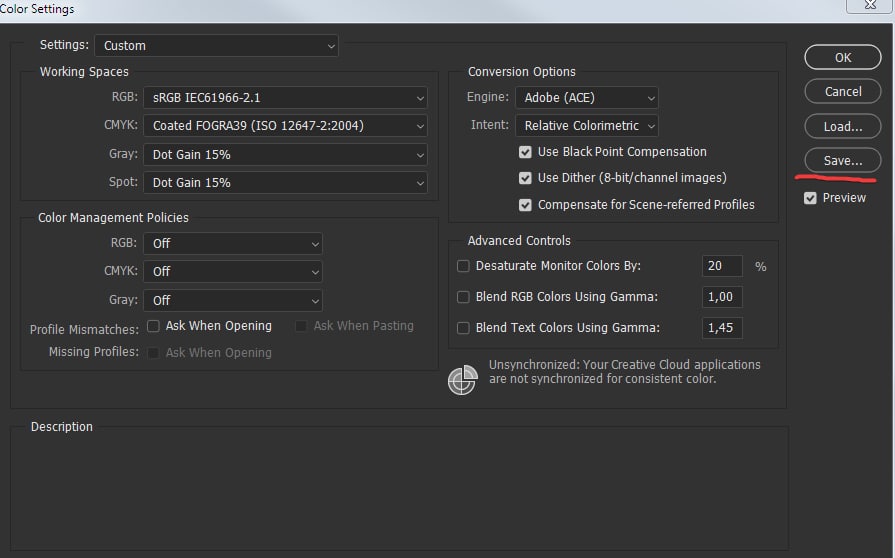Open the Conversion Engine Adobe (ACE) dropdown

pyautogui.click(x=587, y=98)
